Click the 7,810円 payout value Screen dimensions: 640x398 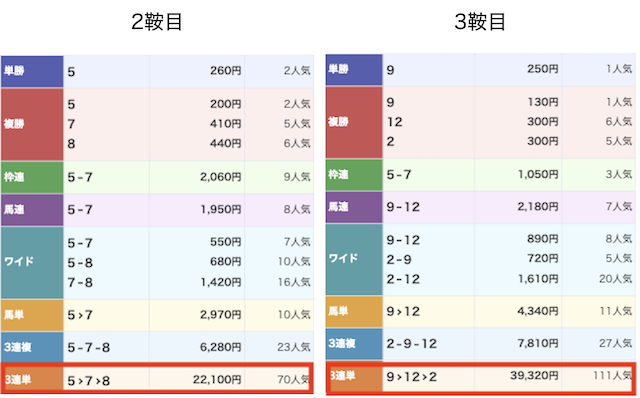tap(538, 343)
